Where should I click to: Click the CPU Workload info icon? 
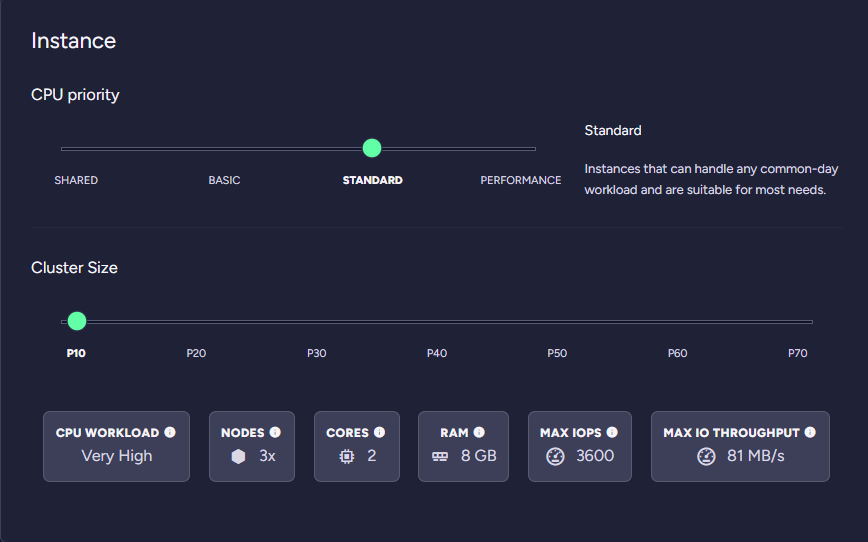tap(170, 433)
